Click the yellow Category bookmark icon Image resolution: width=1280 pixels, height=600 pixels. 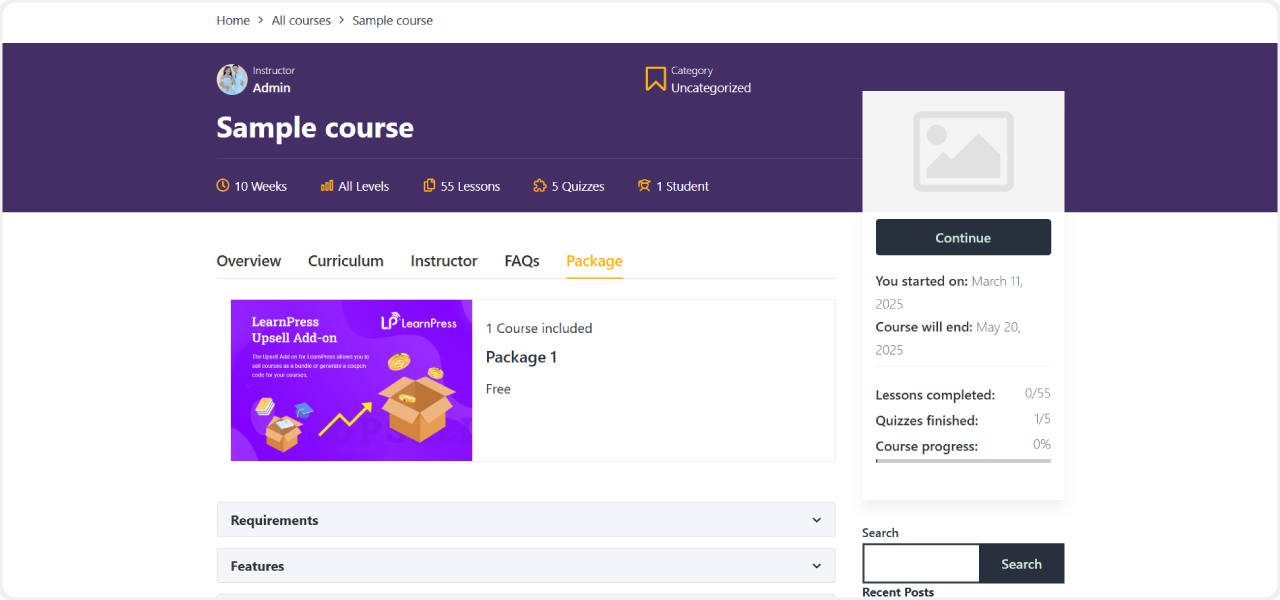tap(655, 79)
